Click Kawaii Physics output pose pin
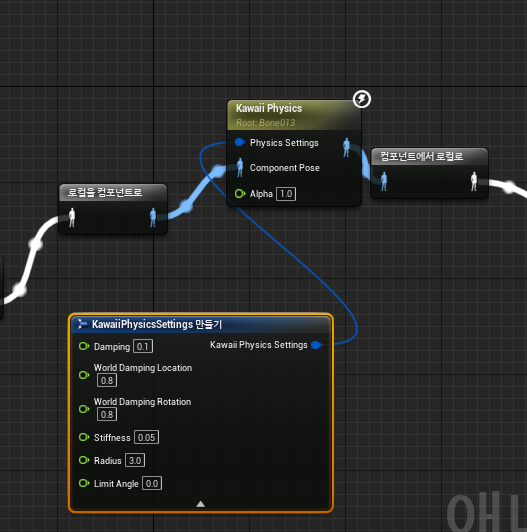 pyautogui.click(x=346, y=148)
